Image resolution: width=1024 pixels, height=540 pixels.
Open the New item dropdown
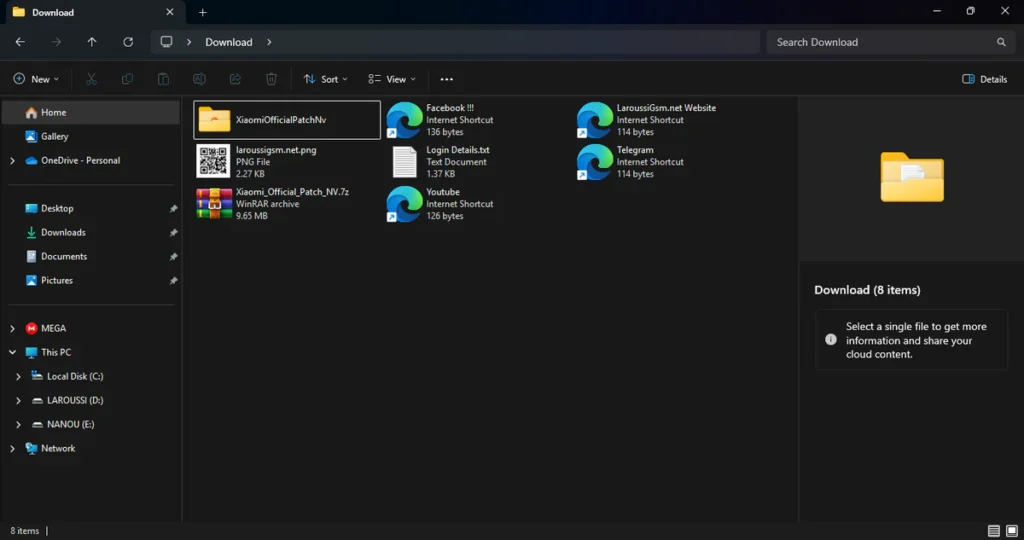[x=36, y=79]
